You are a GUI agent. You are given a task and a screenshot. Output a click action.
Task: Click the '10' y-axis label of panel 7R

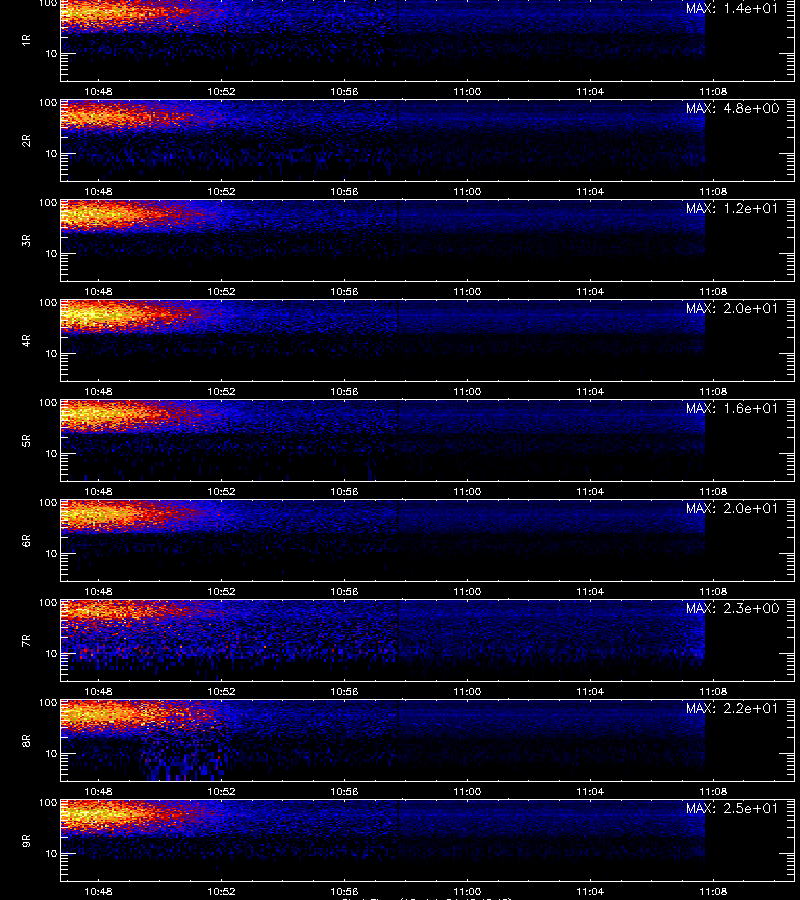(51, 653)
